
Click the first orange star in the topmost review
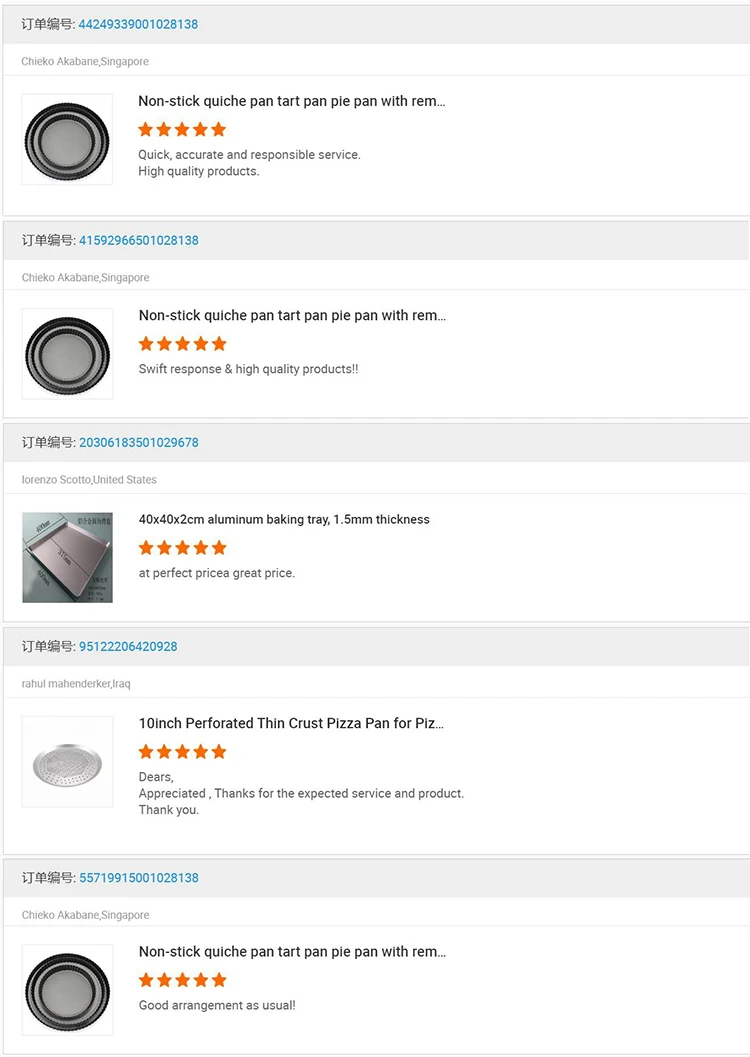[145, 129]
